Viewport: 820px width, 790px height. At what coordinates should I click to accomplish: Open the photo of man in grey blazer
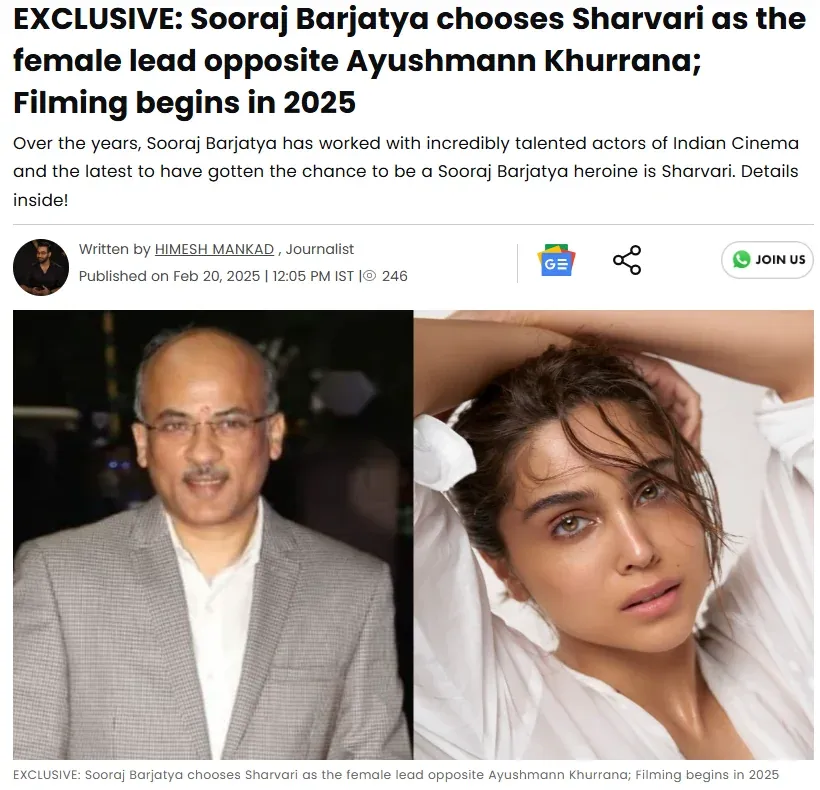(213, 534)
